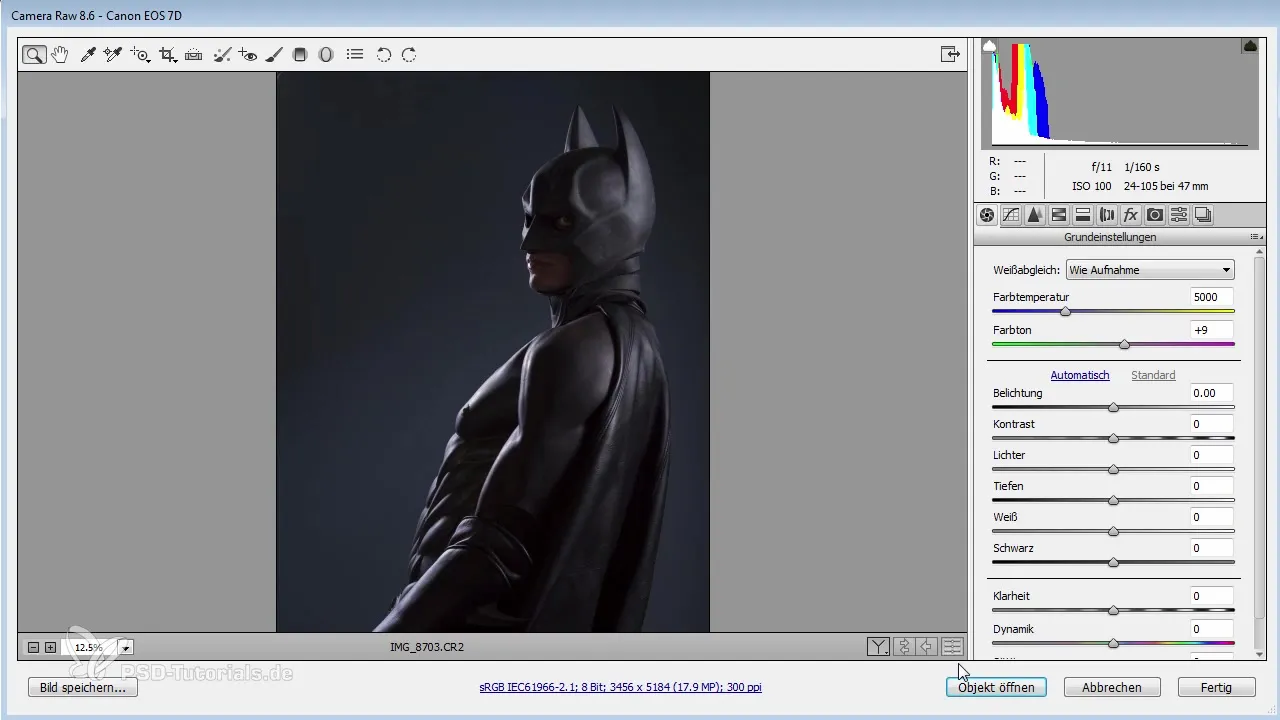Select the Straighten tool

194,55
